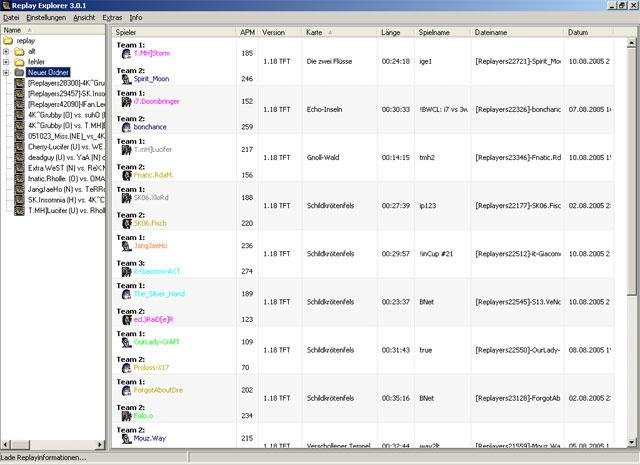Click race icon next to SK06.XioRd

[x=127, y=198]
